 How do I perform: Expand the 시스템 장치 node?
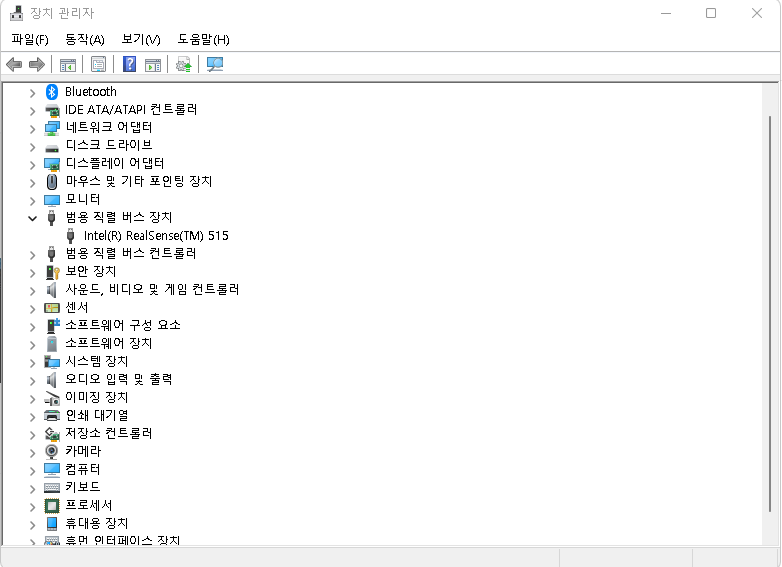click(x=32, y=363)
